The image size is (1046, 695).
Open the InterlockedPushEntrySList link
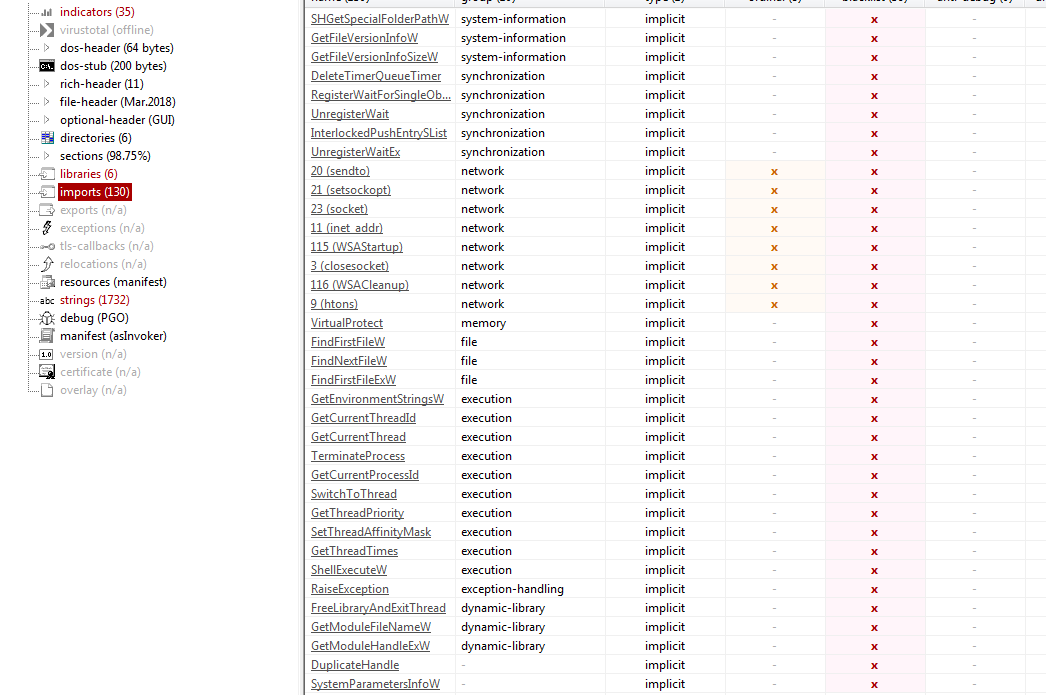[x=378, y=133]
